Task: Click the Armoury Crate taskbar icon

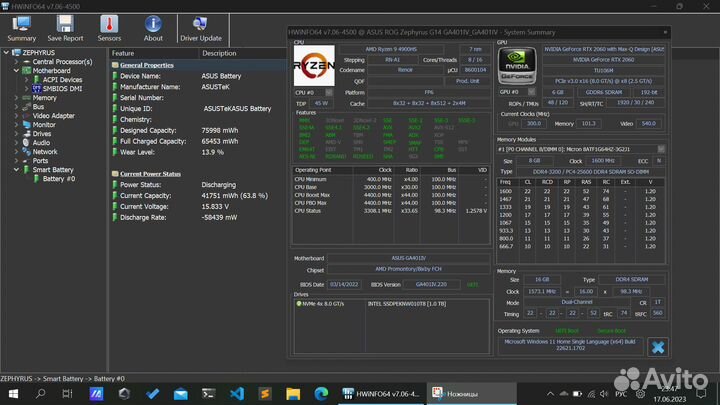Action: (x=124, y=394)
